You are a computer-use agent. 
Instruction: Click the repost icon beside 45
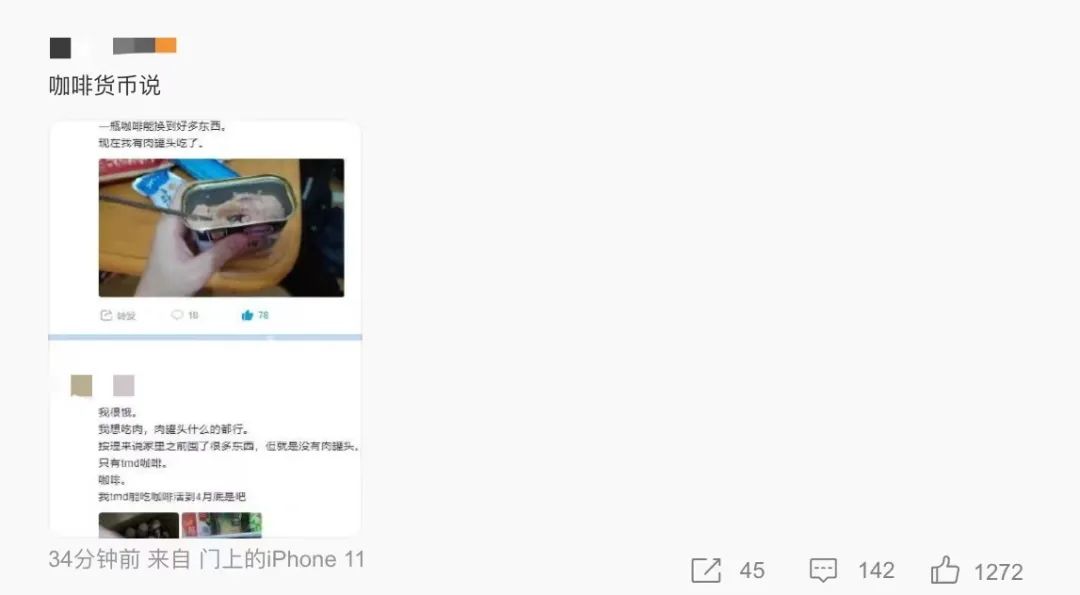pyautogui.click(x=706, y=570)
